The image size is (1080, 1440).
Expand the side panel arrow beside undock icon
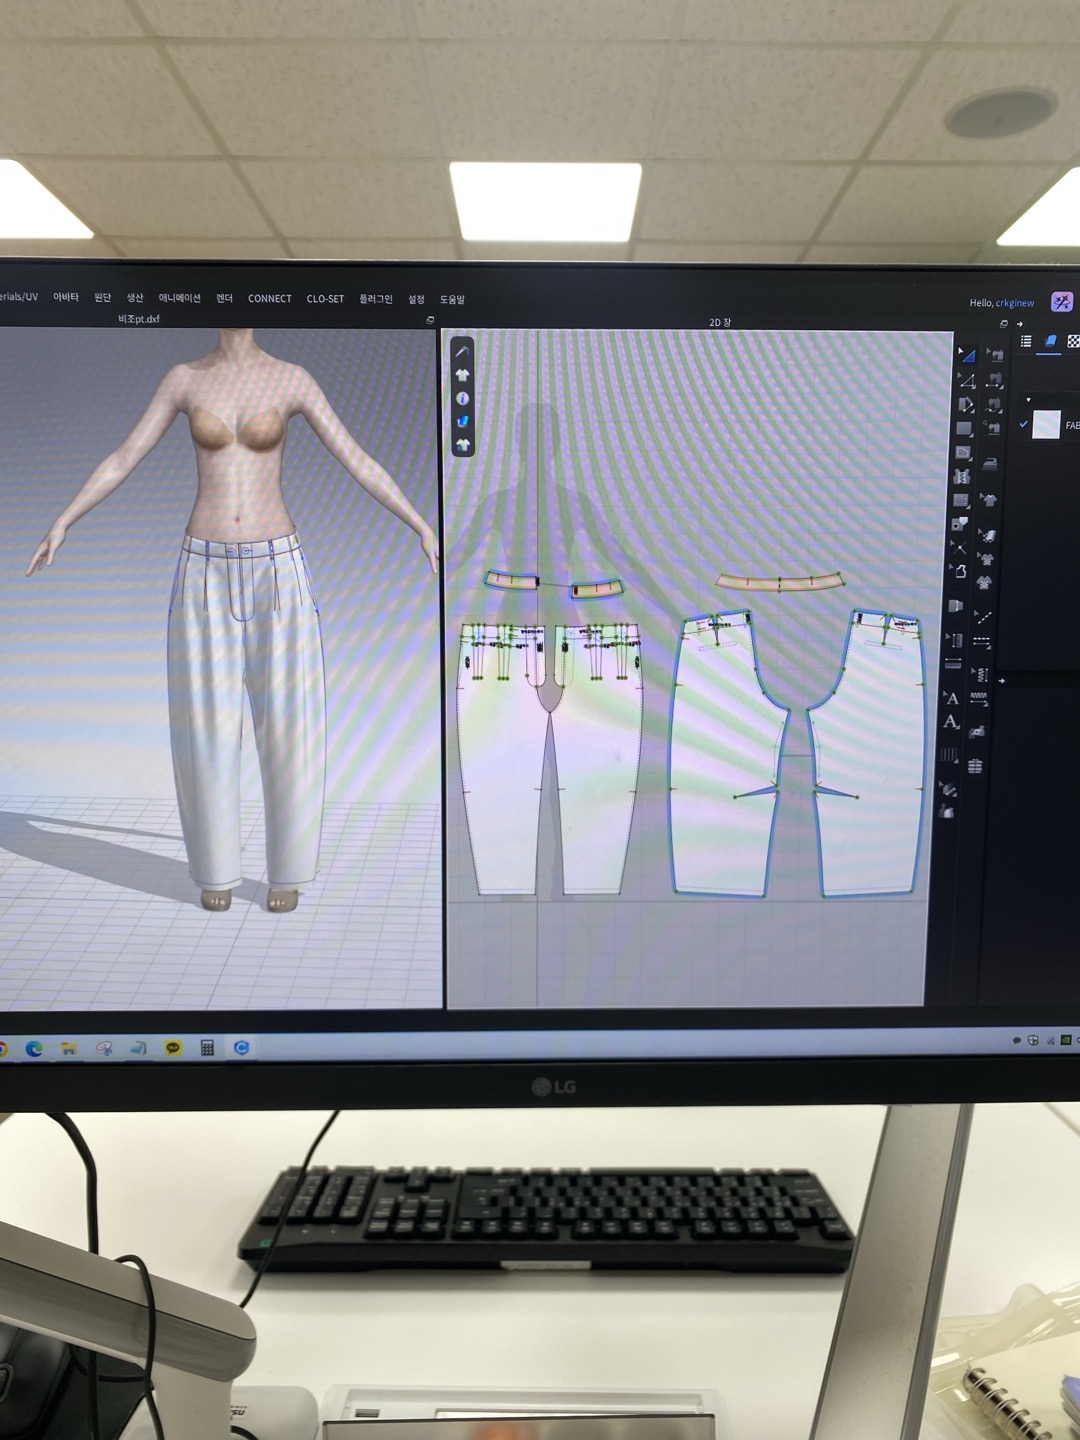[x=1020, y=324]
